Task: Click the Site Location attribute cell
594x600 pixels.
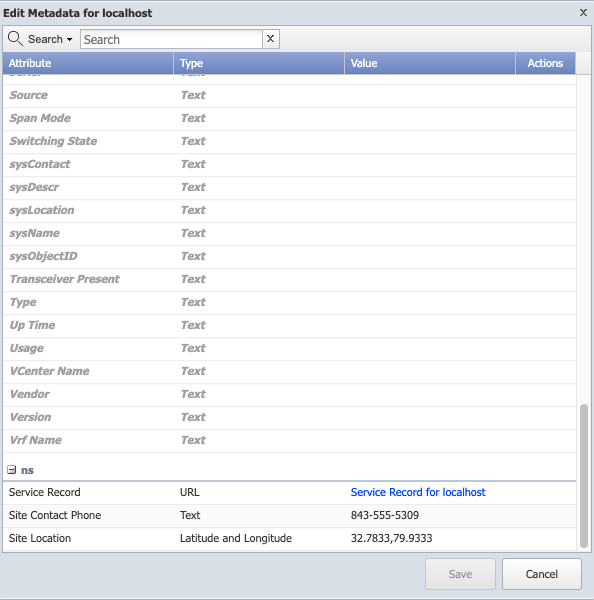Action: point(88,538)
